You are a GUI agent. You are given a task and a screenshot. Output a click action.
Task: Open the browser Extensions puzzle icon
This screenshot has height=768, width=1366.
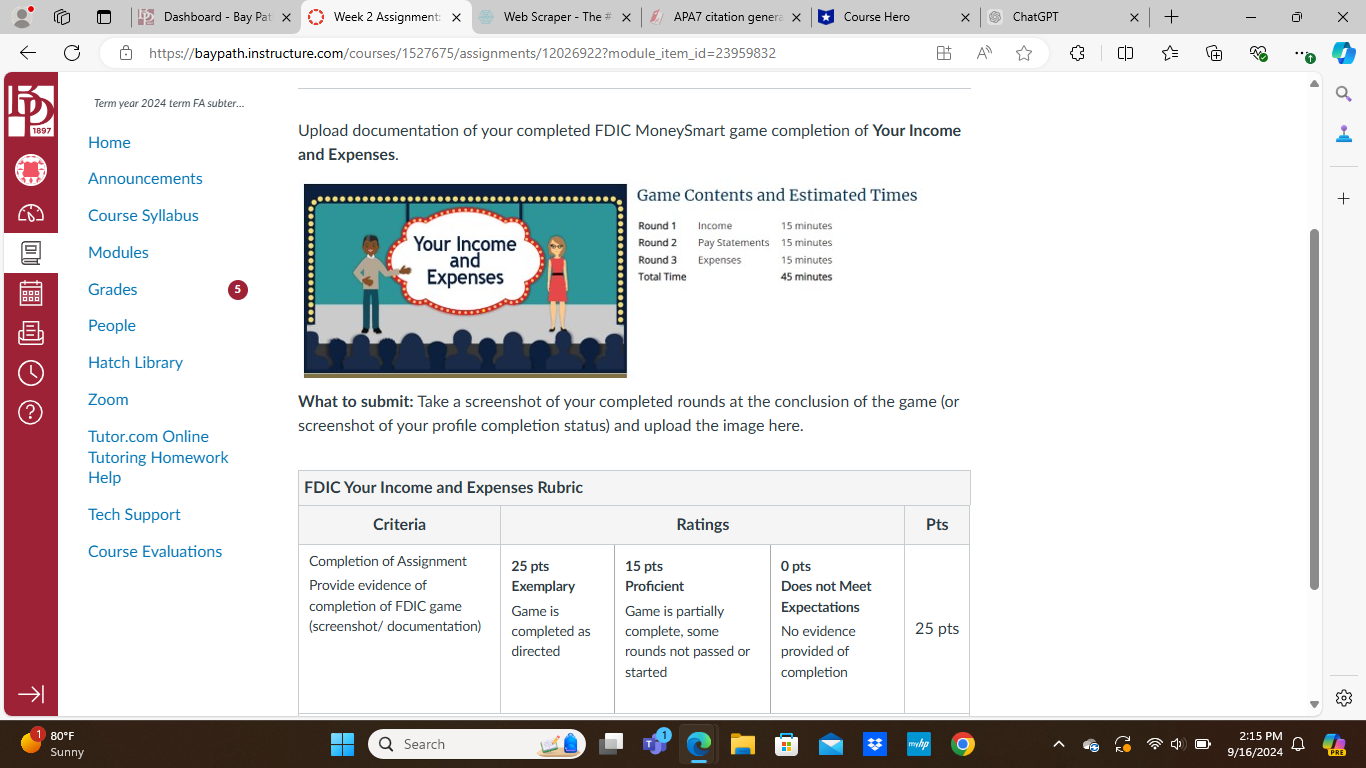click(1077, 53)
